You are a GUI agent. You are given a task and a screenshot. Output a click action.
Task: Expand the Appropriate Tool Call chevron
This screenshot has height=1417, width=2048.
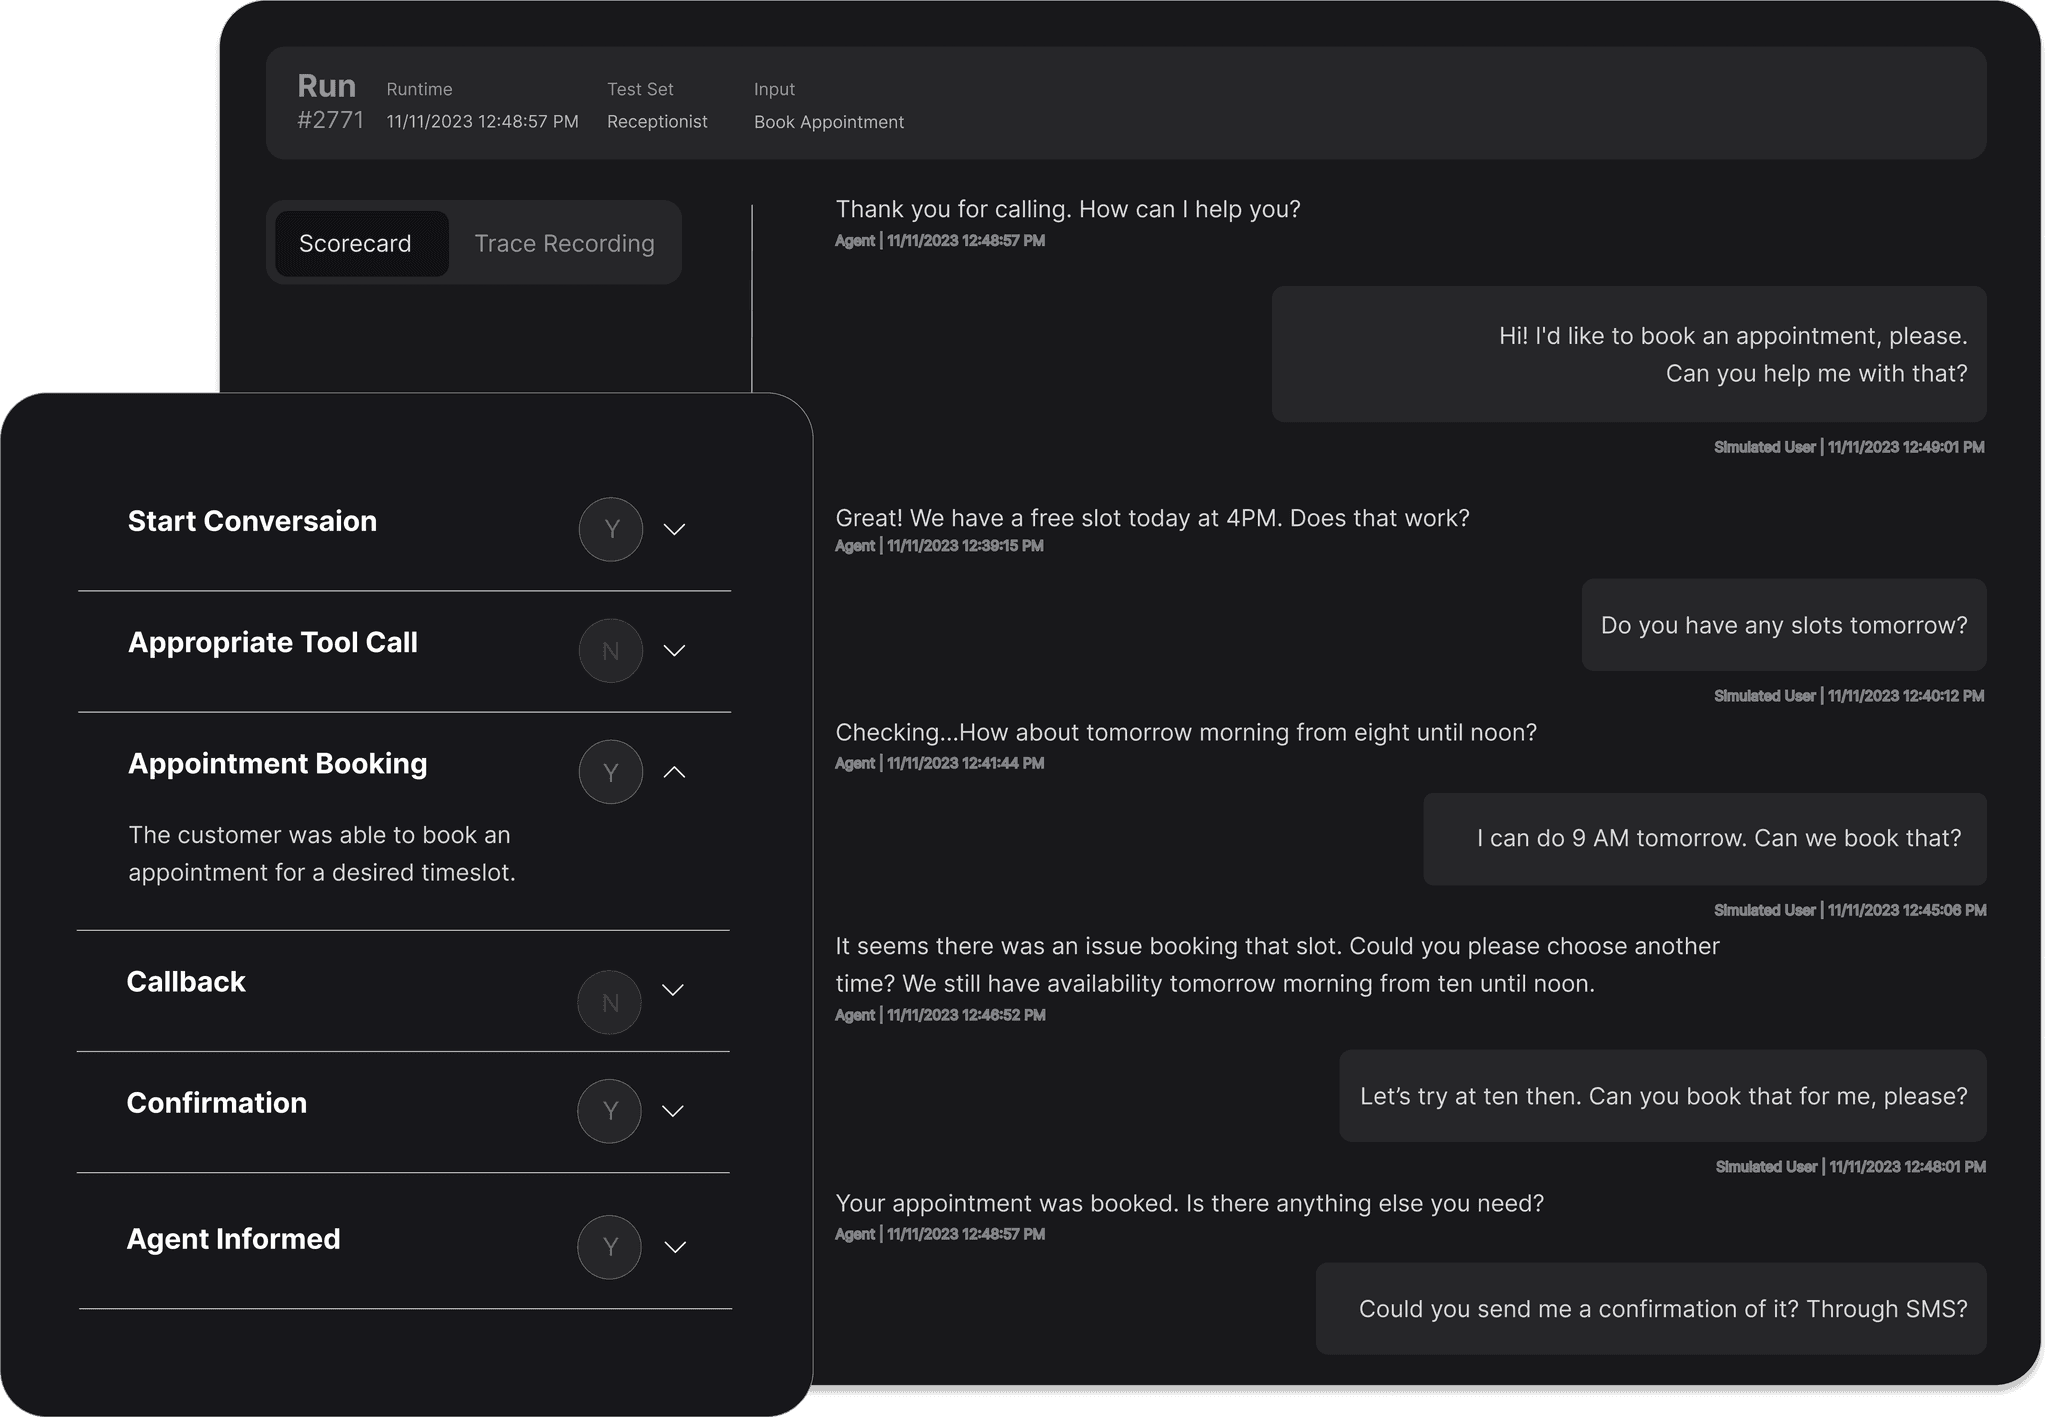click(x=675, y=651)
